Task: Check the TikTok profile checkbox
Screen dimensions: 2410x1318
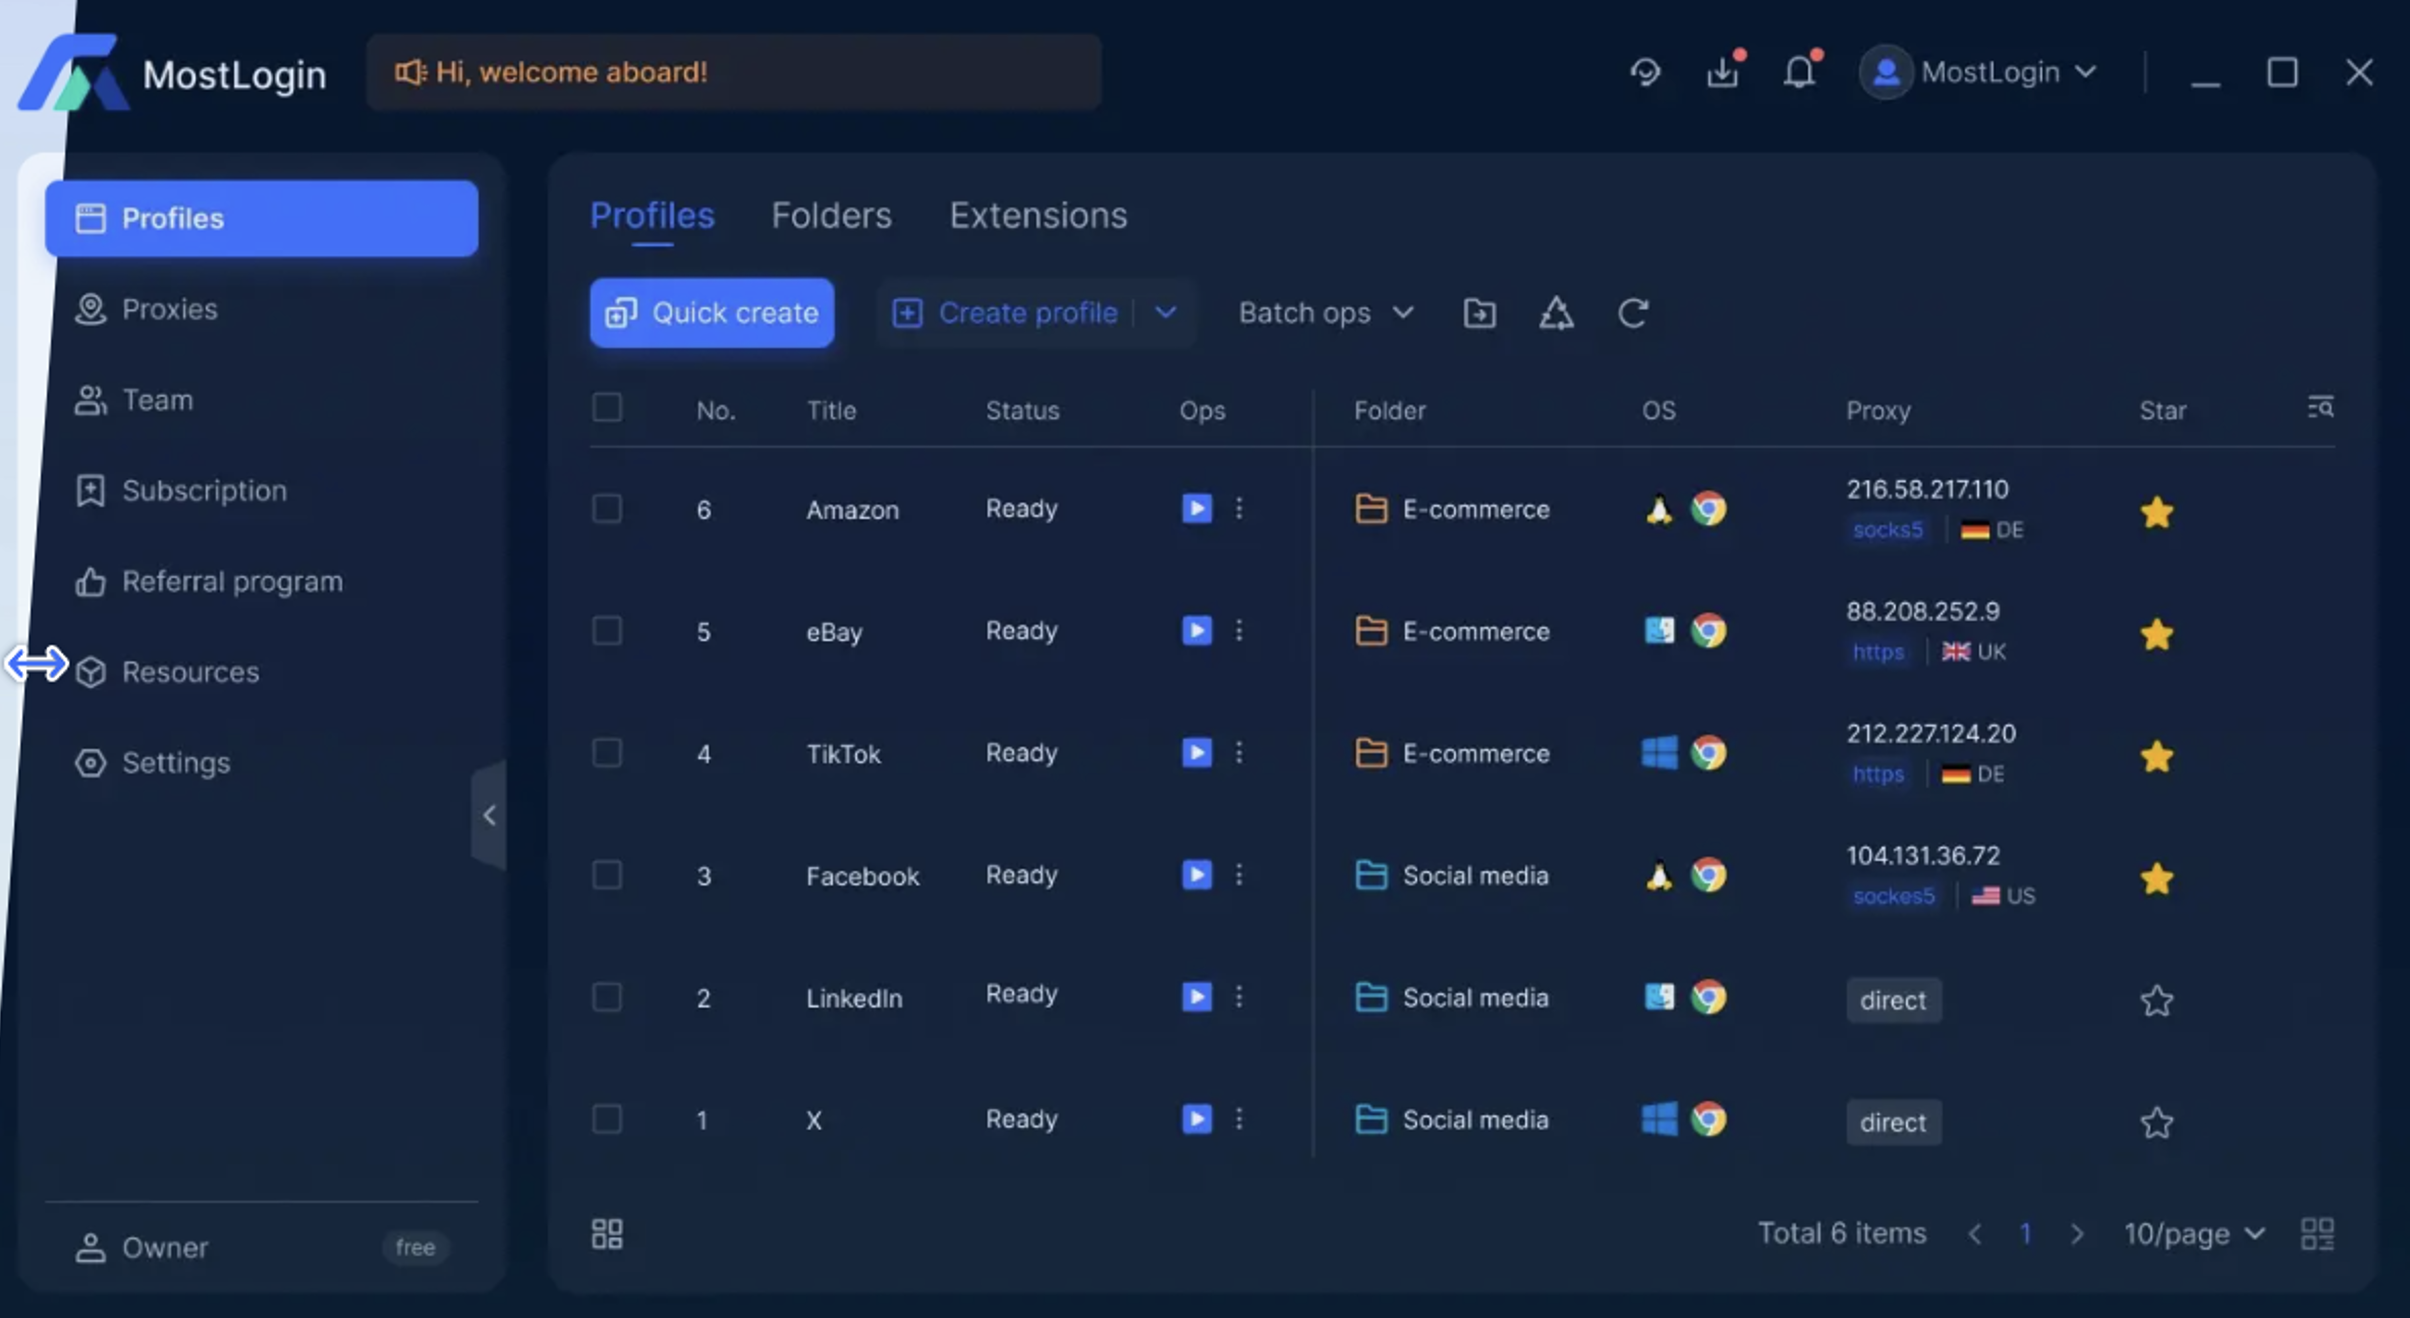Action: click(607, 752)
